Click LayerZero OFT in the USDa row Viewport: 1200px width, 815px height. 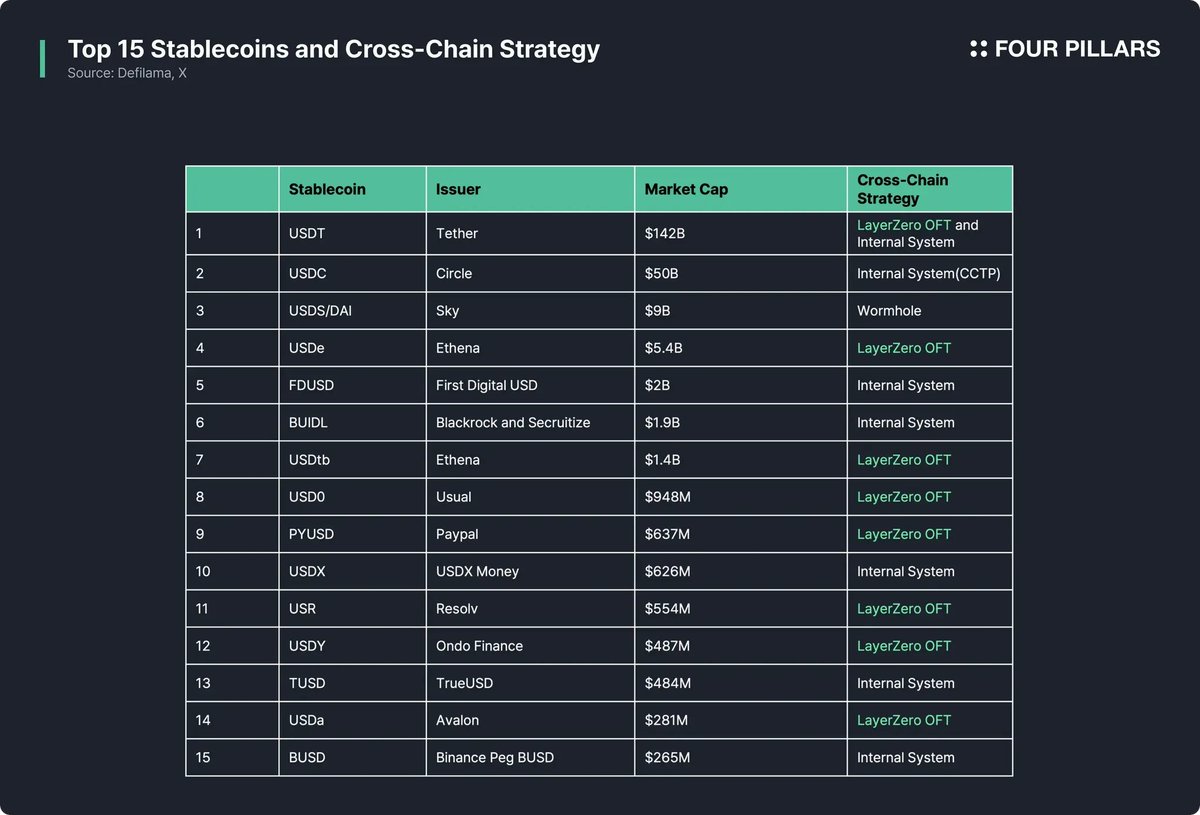tap(903, 720)
